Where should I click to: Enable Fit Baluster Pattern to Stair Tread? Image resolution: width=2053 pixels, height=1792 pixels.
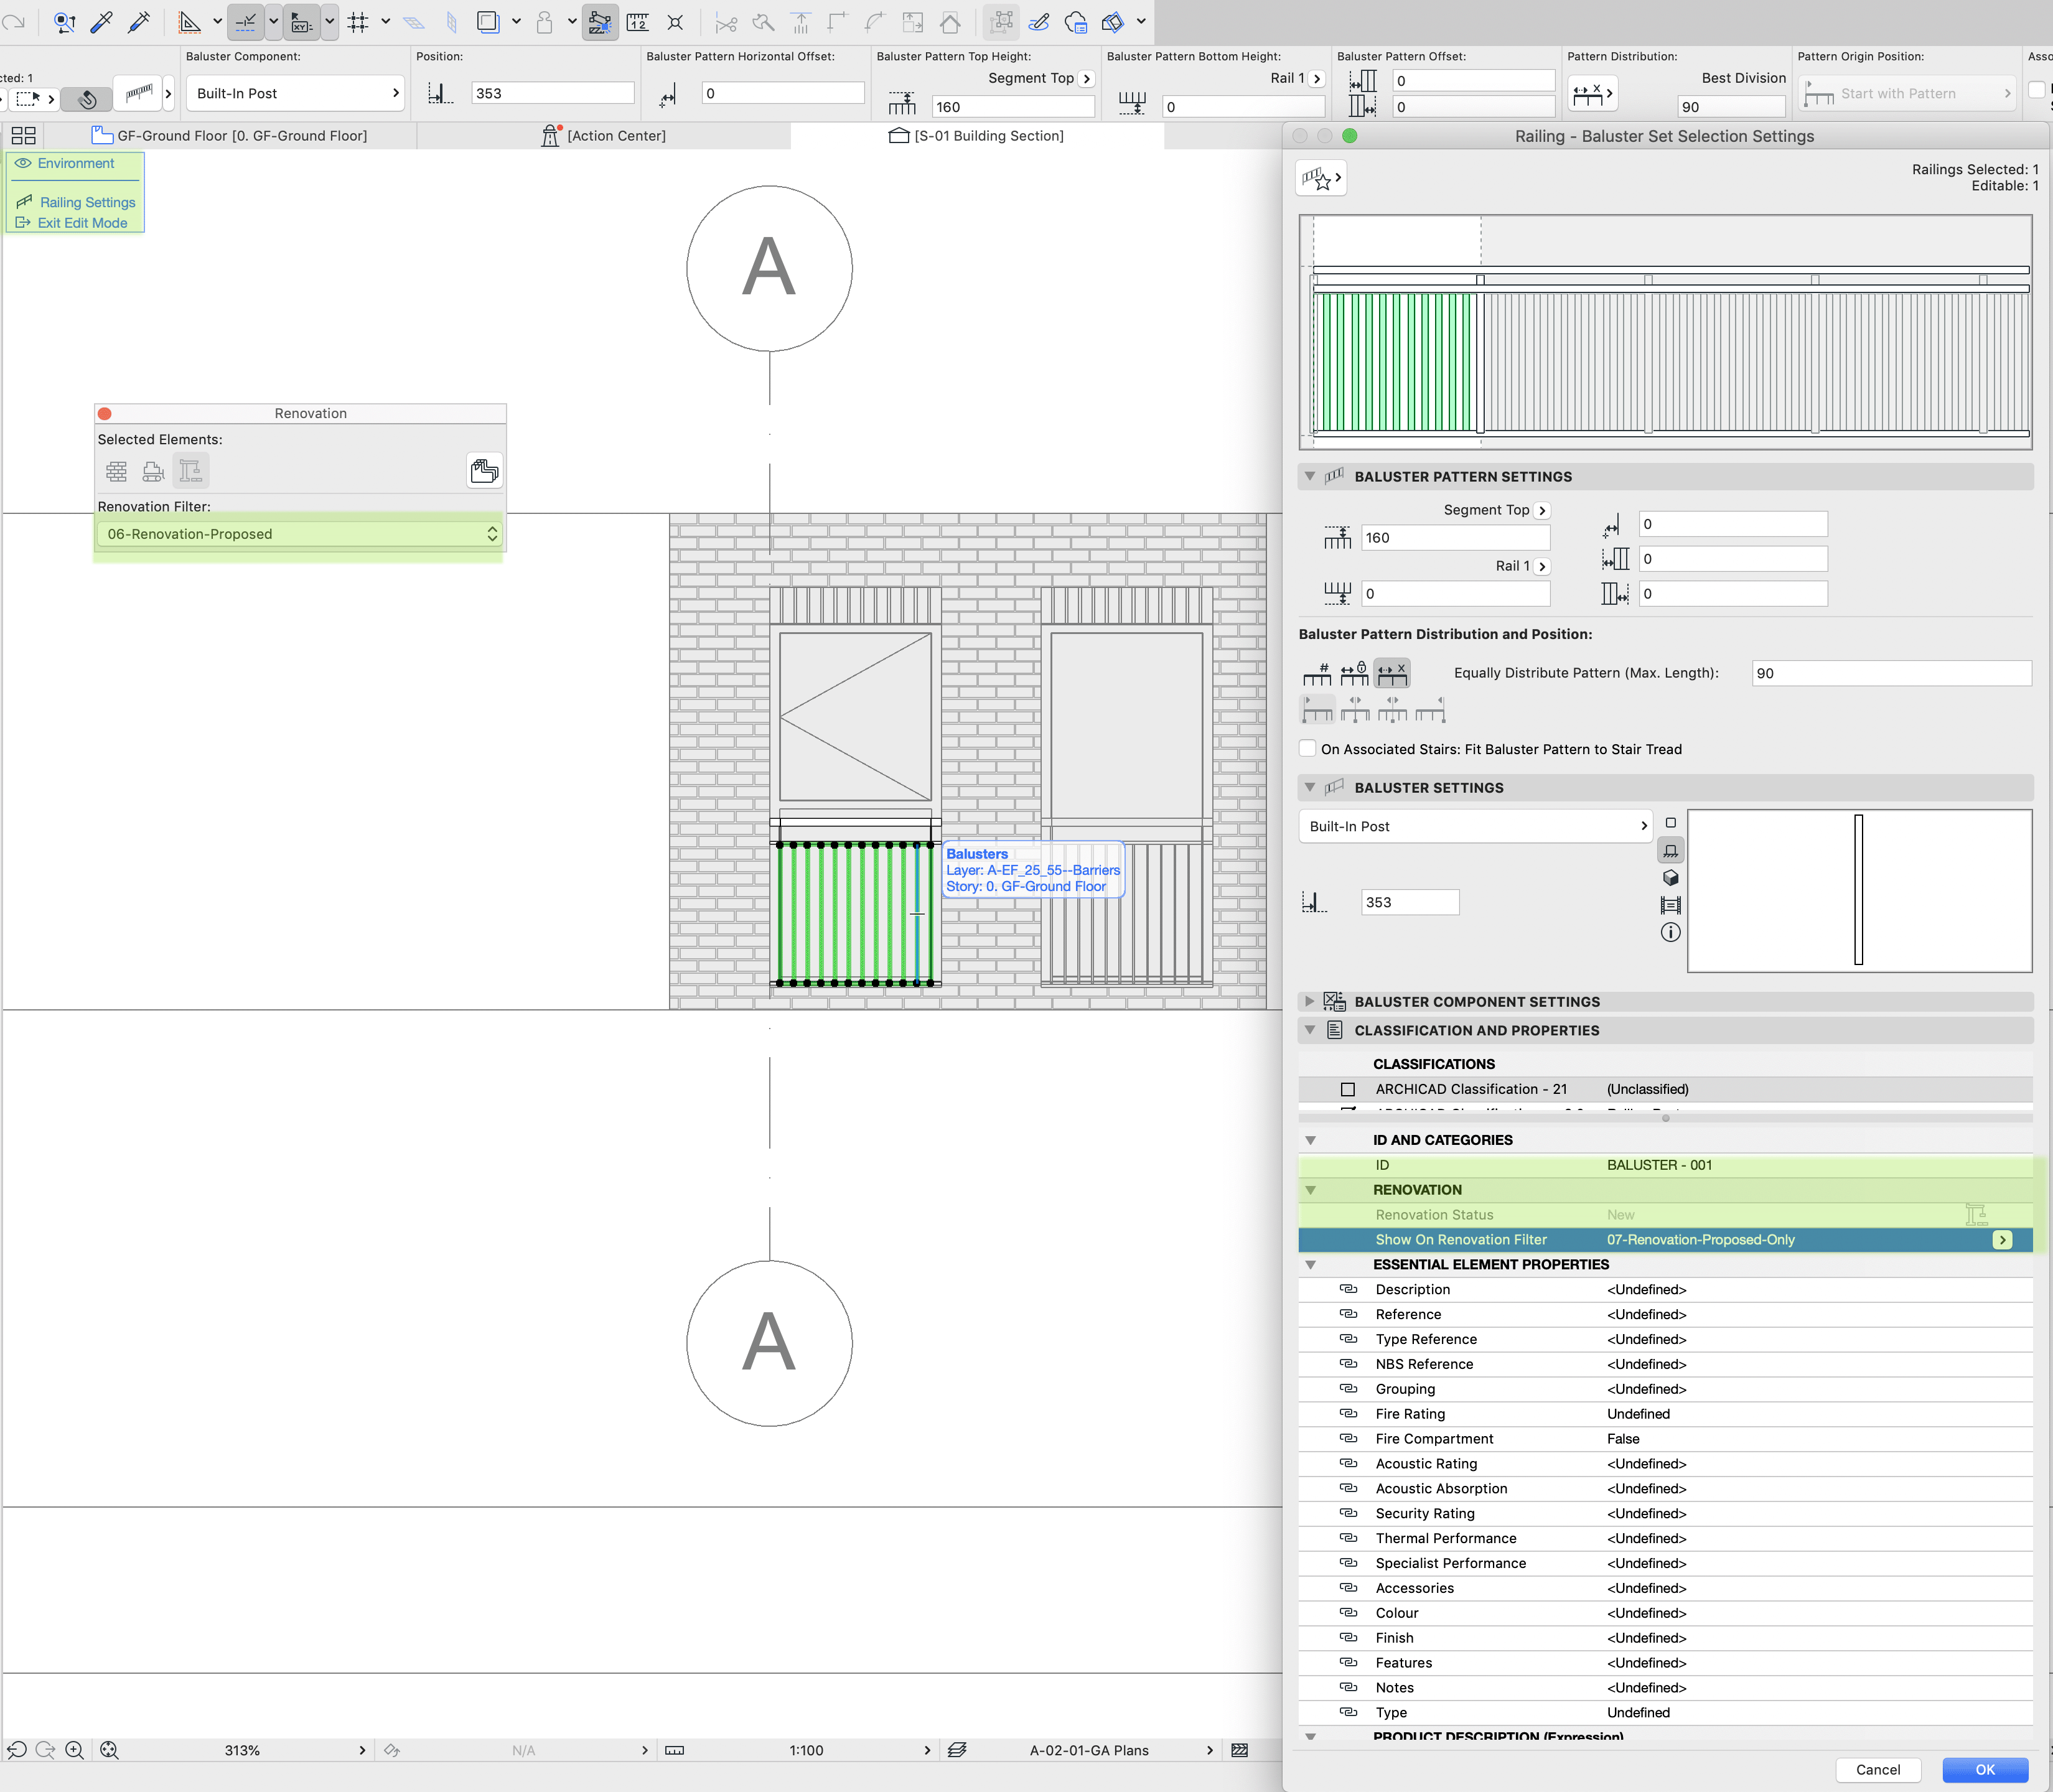click(x=1307, y=749)
